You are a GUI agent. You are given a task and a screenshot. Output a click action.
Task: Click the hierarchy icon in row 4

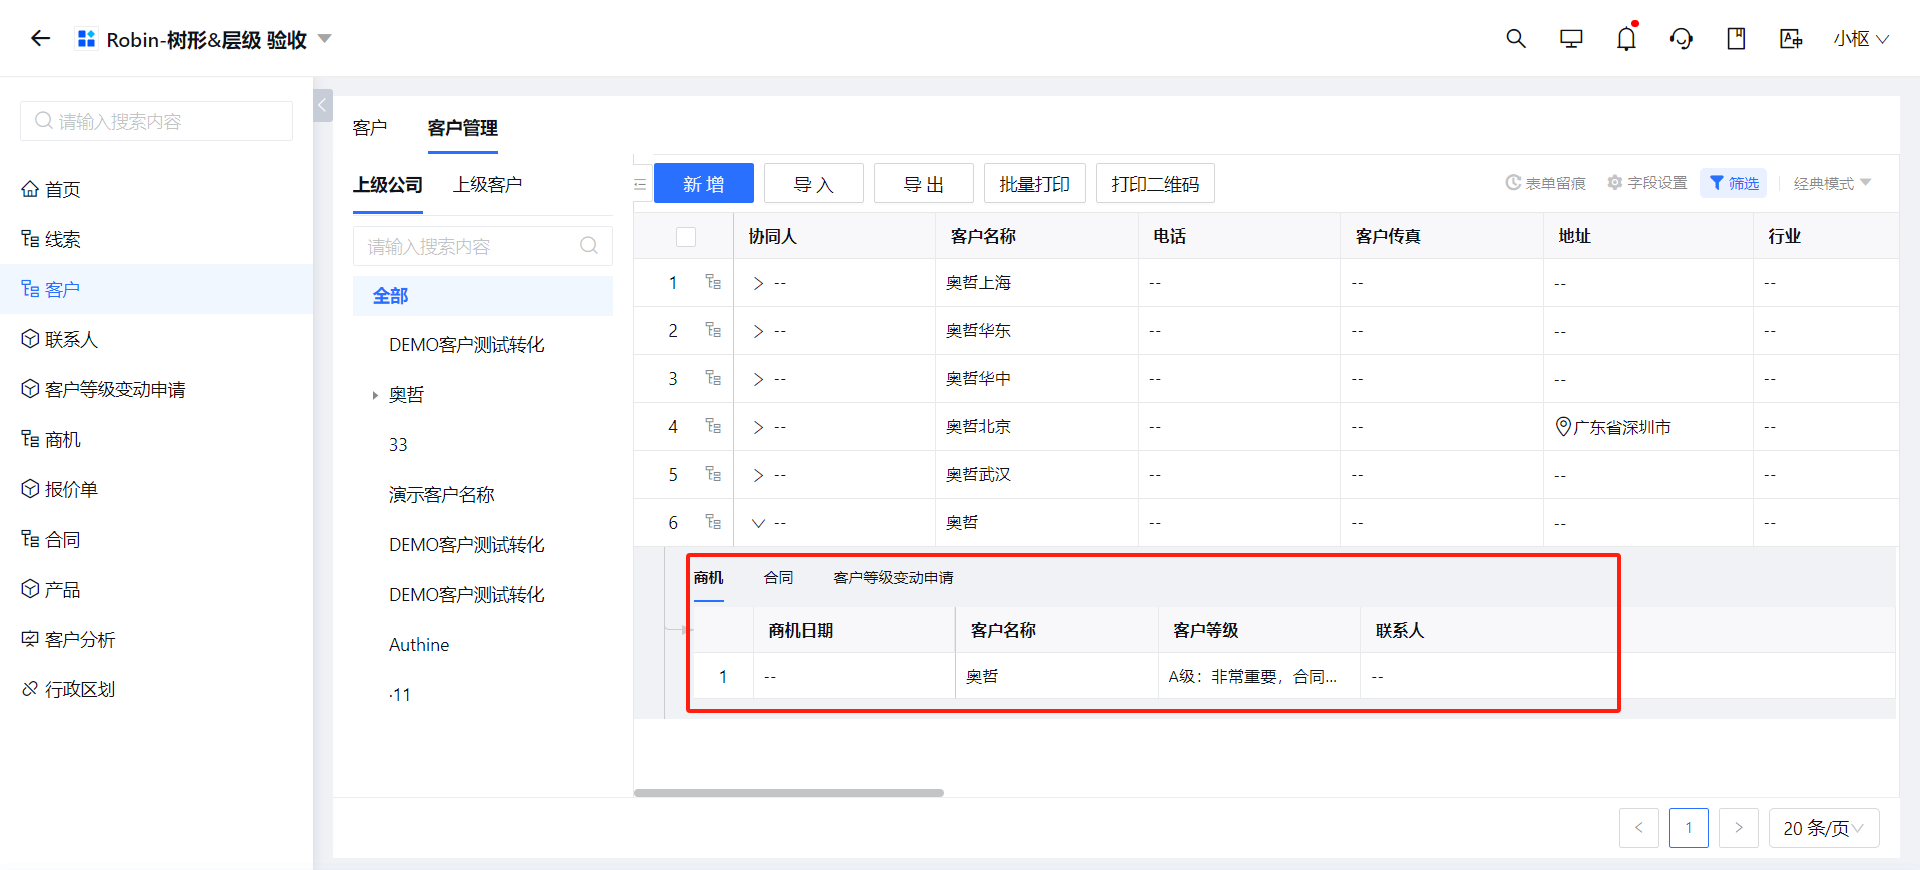[713, 426]
